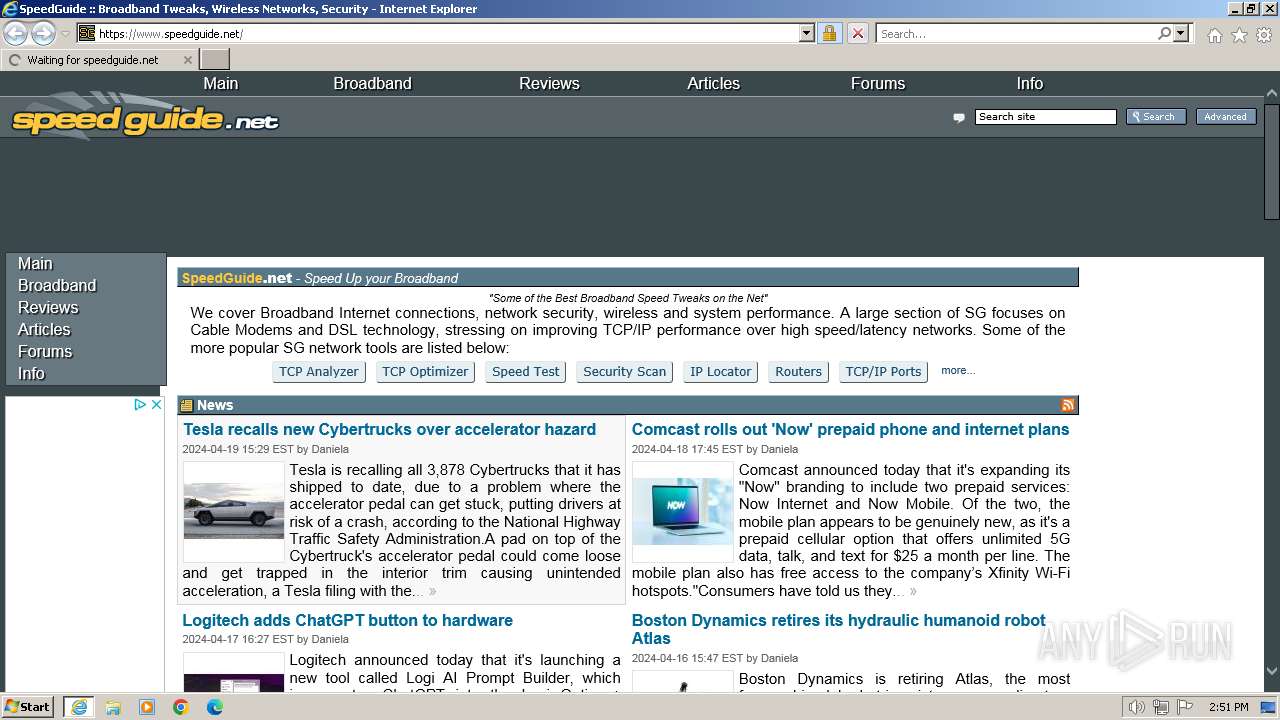This screenshot has height=720, width=1280.
Task: Click the speedguide.net logo
Action: (145, 118)
